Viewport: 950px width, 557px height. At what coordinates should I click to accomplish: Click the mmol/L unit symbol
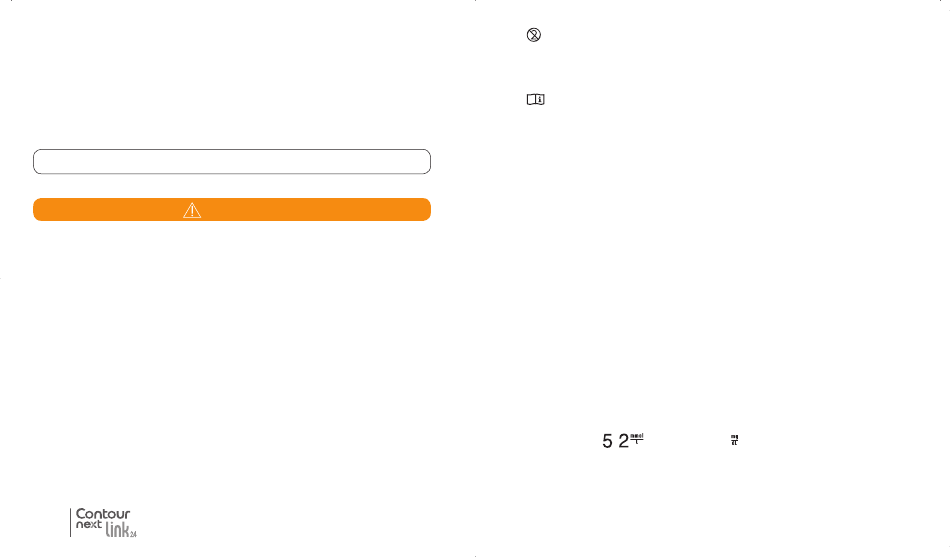637,438
